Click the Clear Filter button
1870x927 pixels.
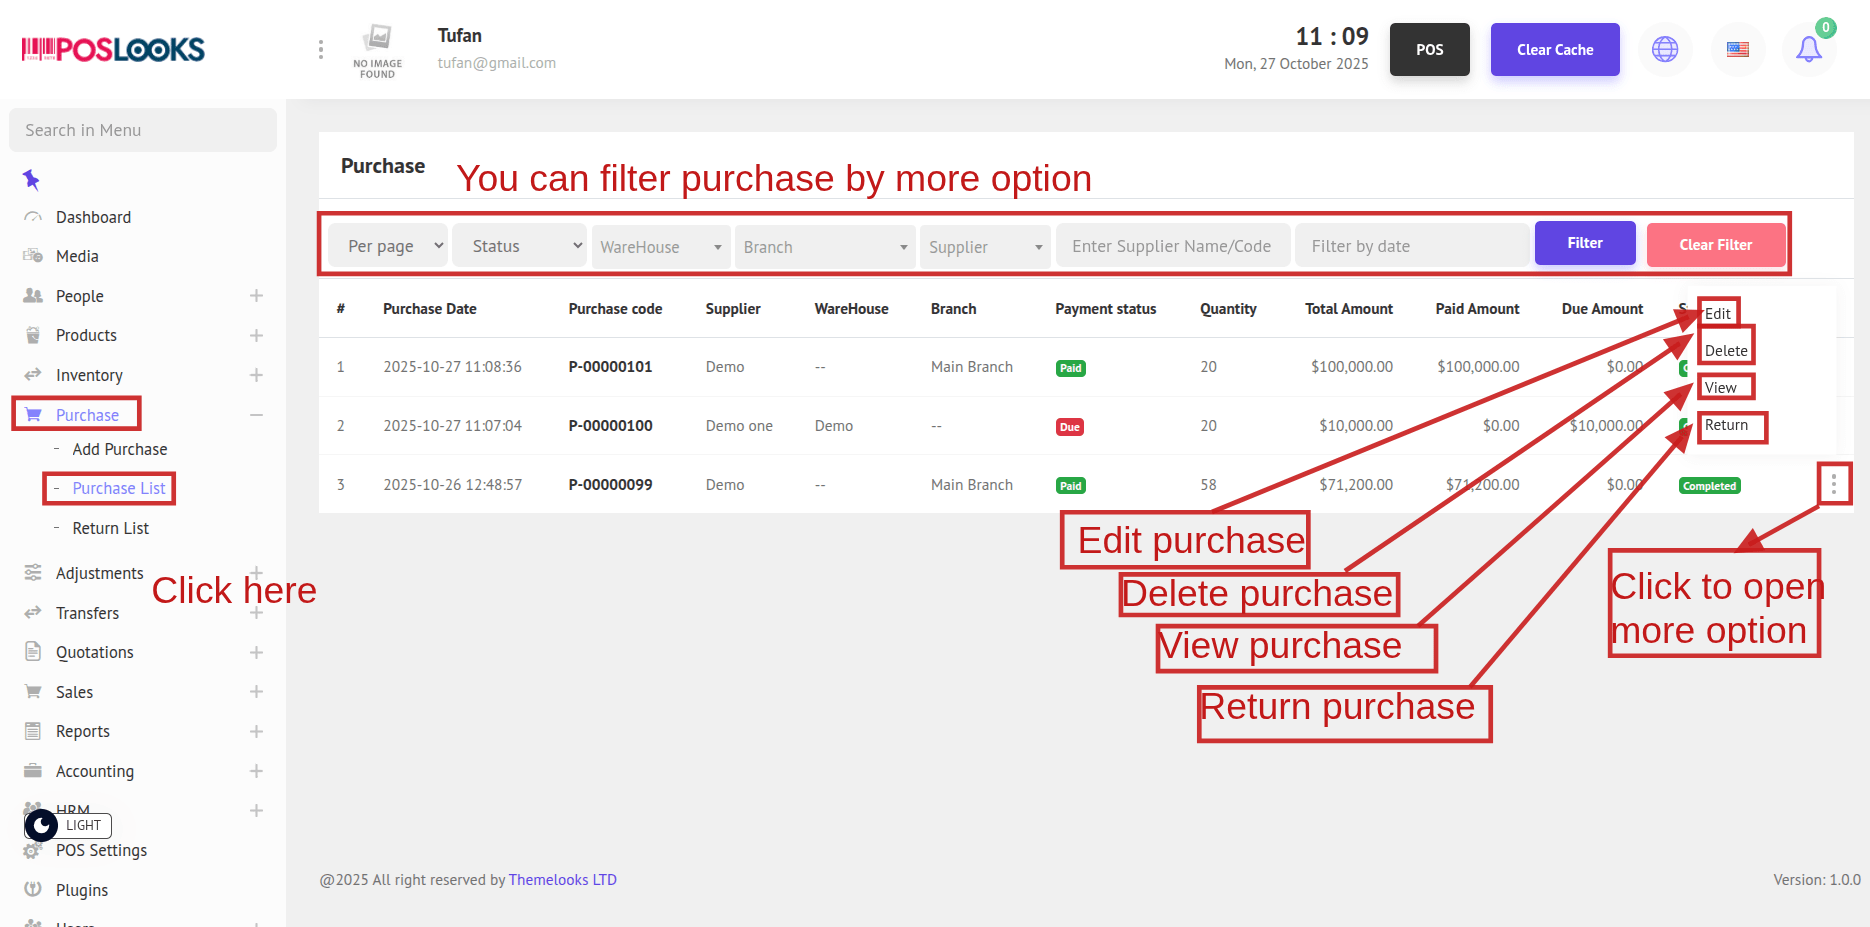click(x=1715, y=245)
